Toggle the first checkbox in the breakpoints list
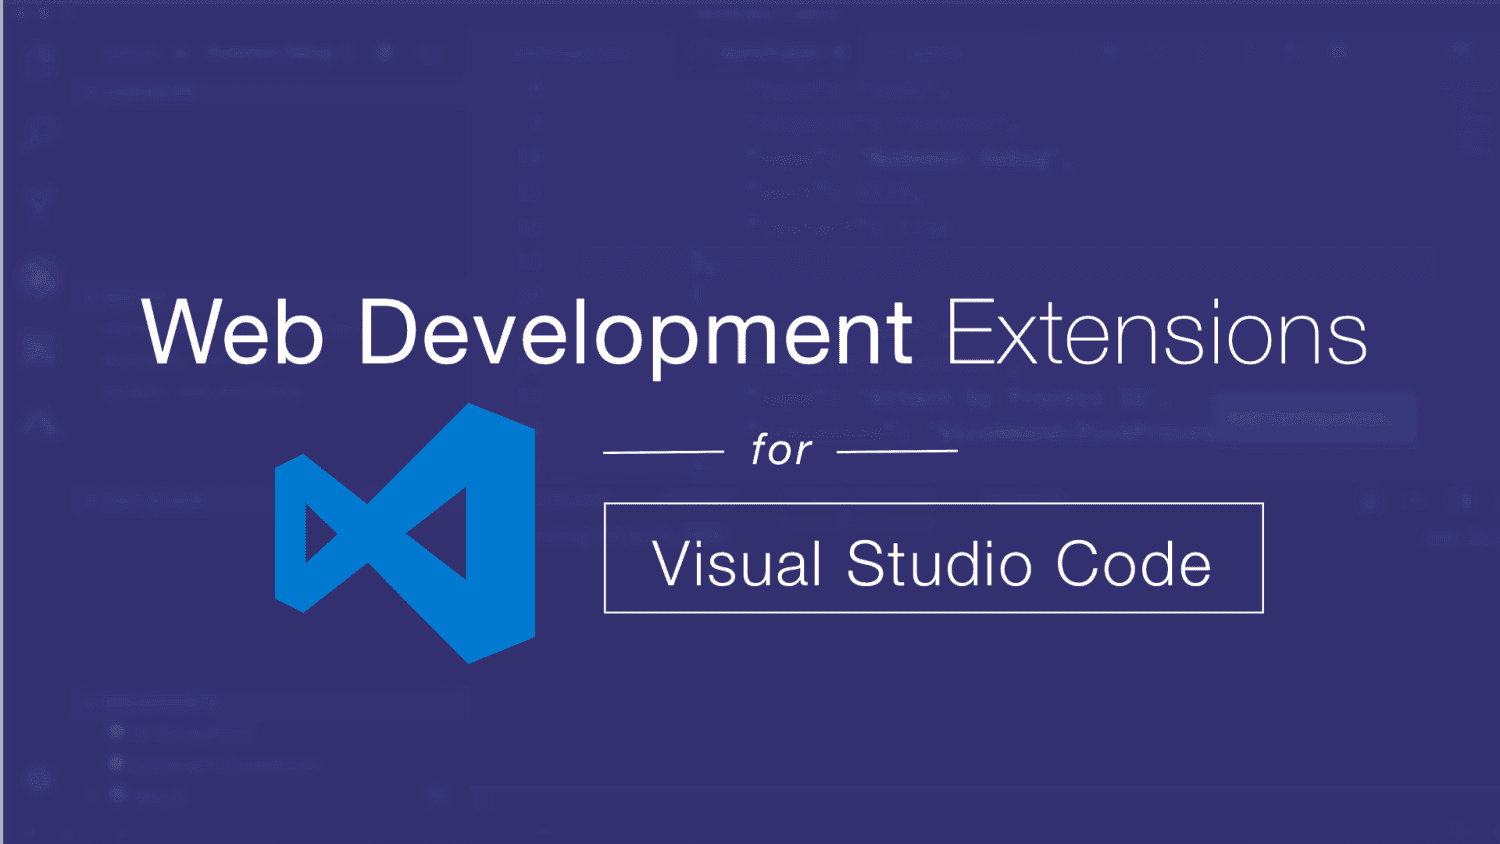This screenshot has width=1500, height=844. (x=117, y=732)
